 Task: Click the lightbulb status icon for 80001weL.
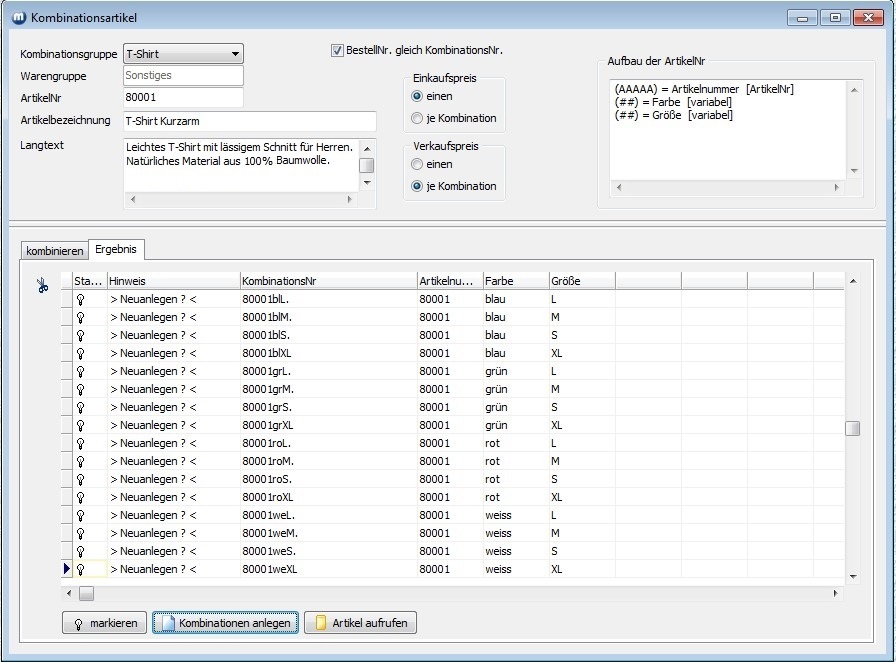tap(80, 515)
